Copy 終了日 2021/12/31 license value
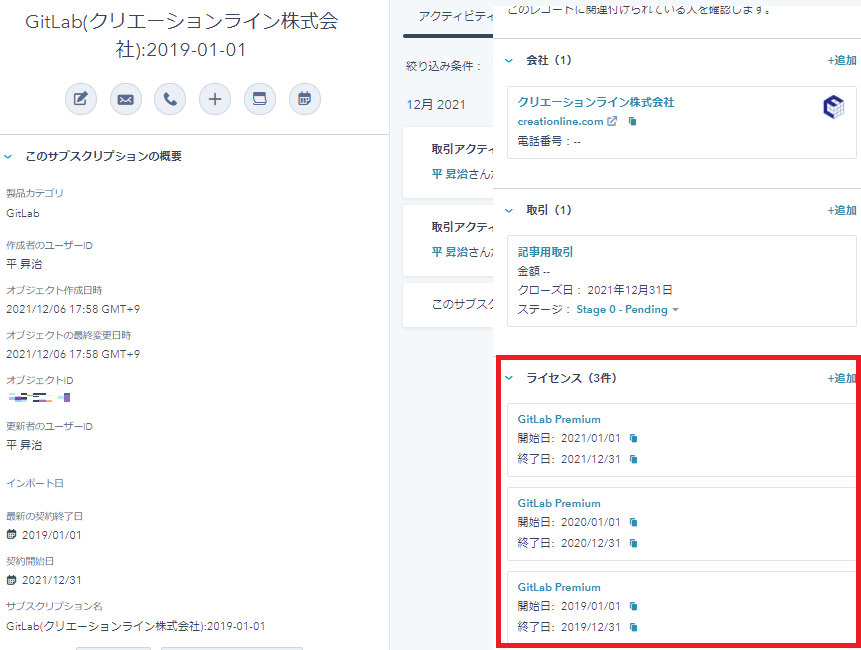Image resolution: width=861 pixels, height=650 pixels. tap(634, 459)
